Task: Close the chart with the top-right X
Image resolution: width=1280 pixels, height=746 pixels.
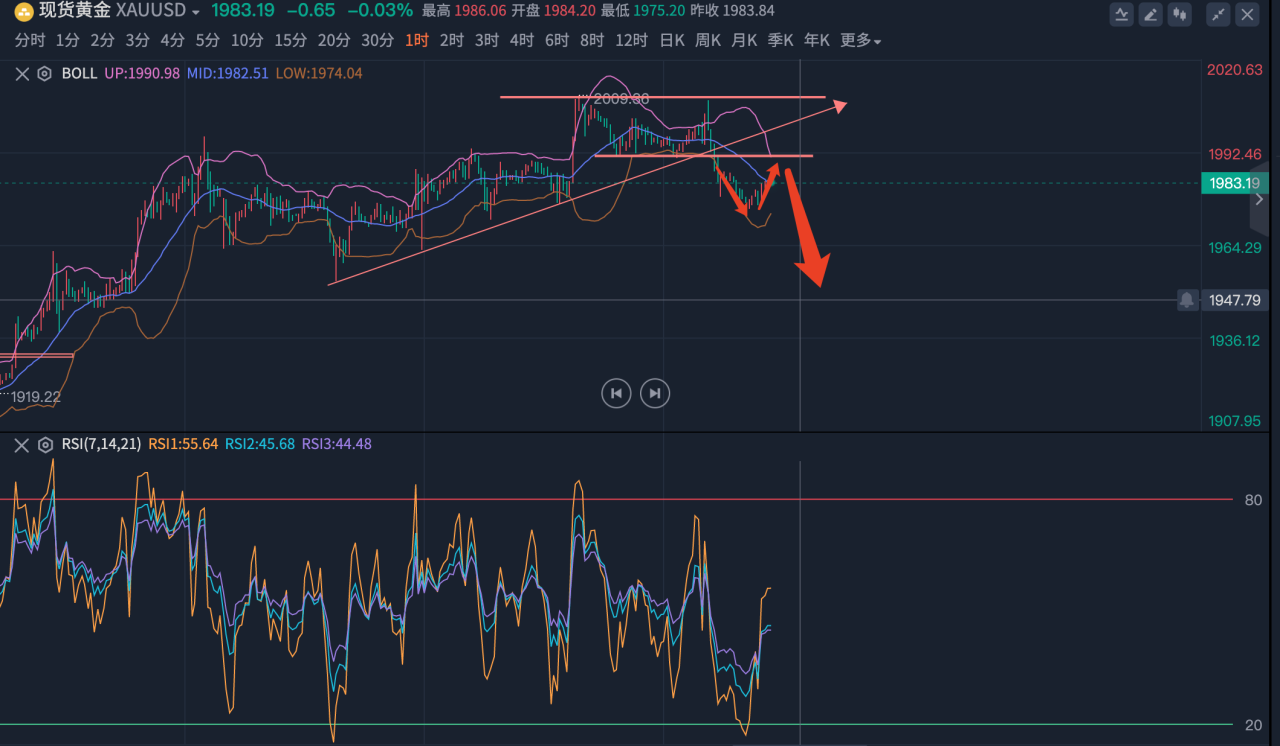Action: coord(1247,14)
